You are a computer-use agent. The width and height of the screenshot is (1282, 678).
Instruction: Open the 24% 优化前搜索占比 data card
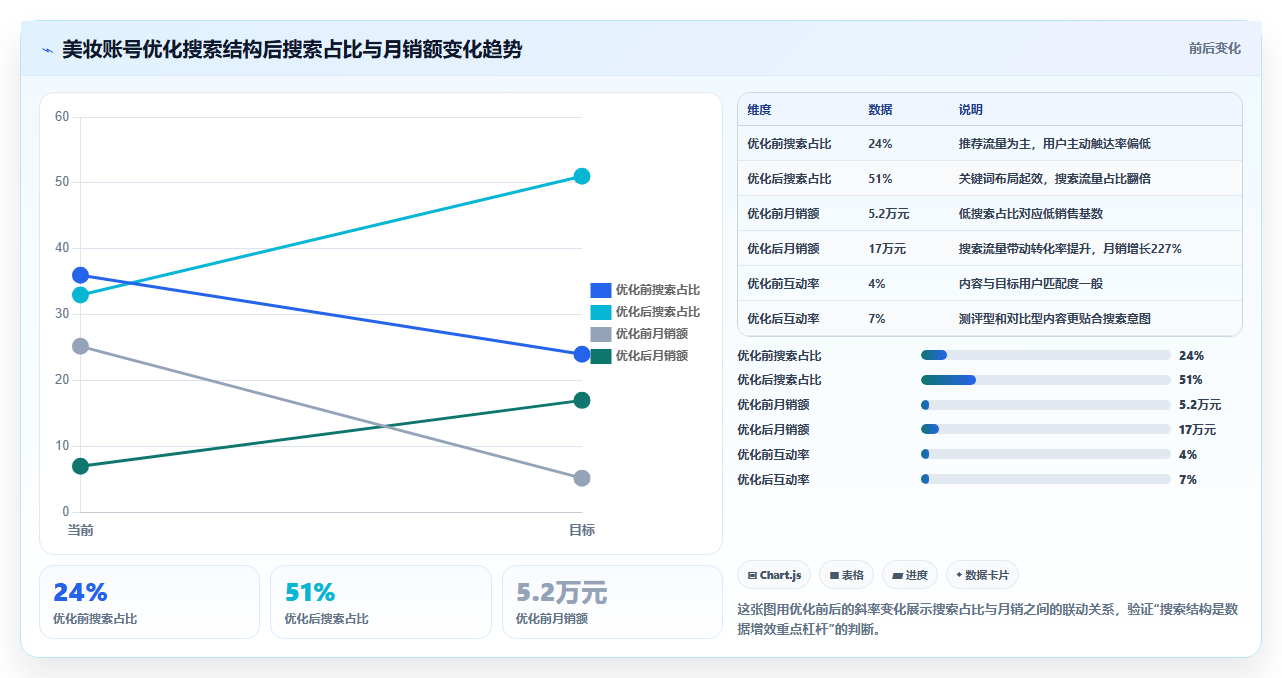coord(149,602)
